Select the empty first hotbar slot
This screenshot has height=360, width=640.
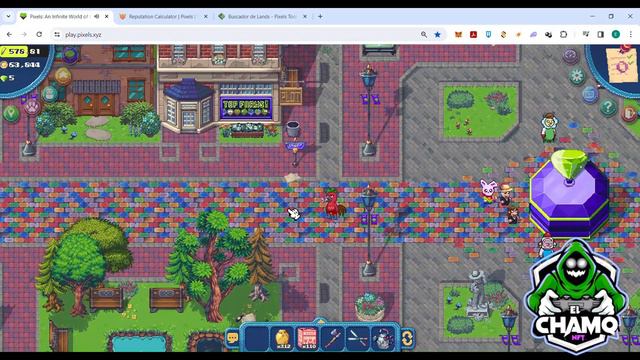coord(256,338)
